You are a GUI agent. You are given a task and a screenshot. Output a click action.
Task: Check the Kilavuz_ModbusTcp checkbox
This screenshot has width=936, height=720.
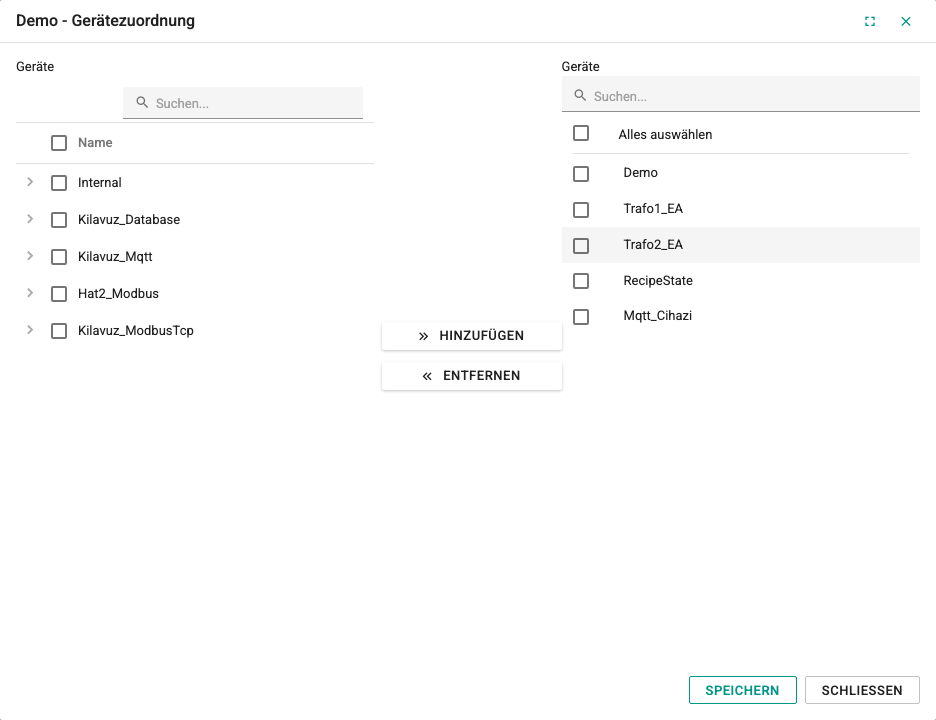(x=59, y=331)
